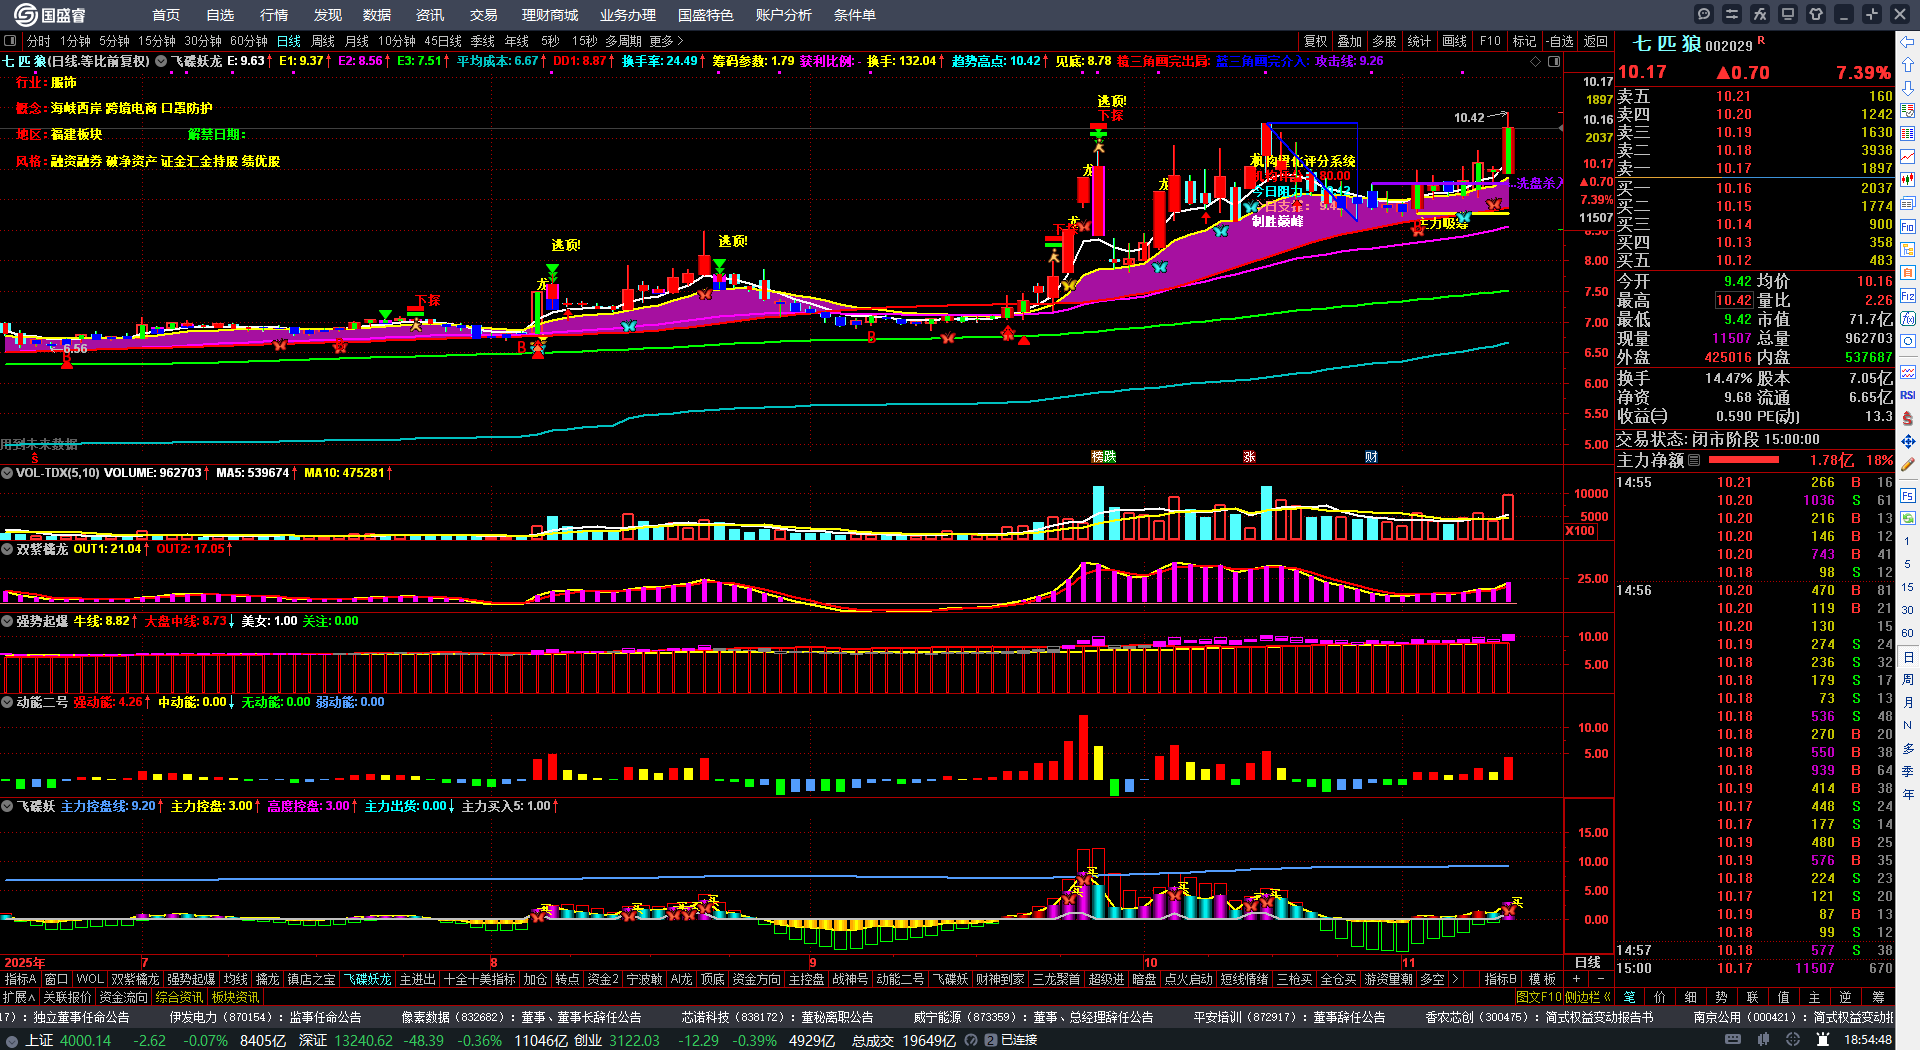The image size is (1920, 1050).
Task: Click the 002029 stock code
Action: pos(1729,46)
